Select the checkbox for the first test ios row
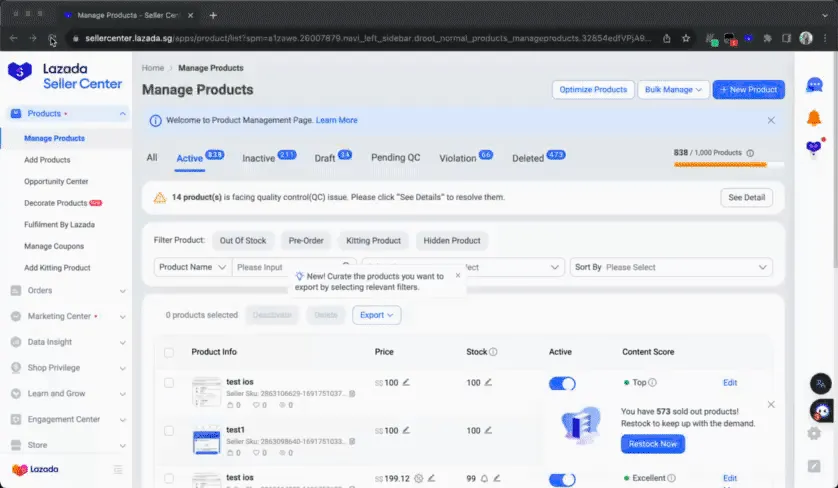Viewport: 838px width, 488px height. click(169, 383)
